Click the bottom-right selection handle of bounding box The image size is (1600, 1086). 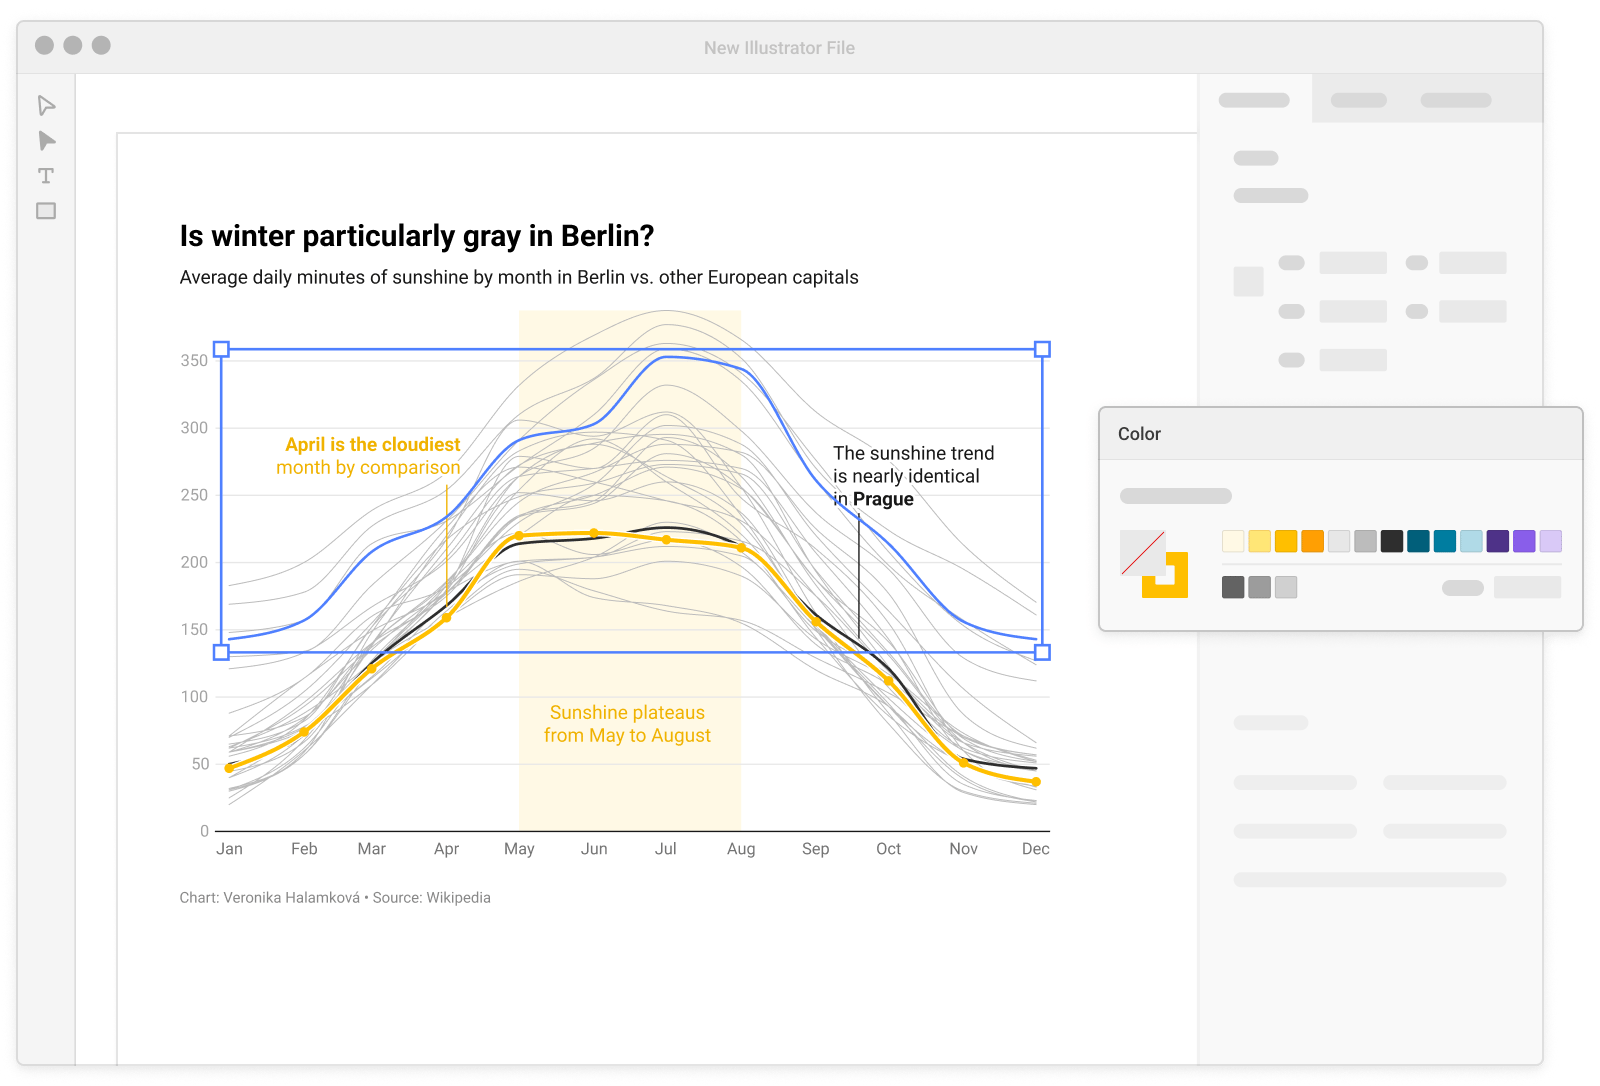[x=1042, y=652]
